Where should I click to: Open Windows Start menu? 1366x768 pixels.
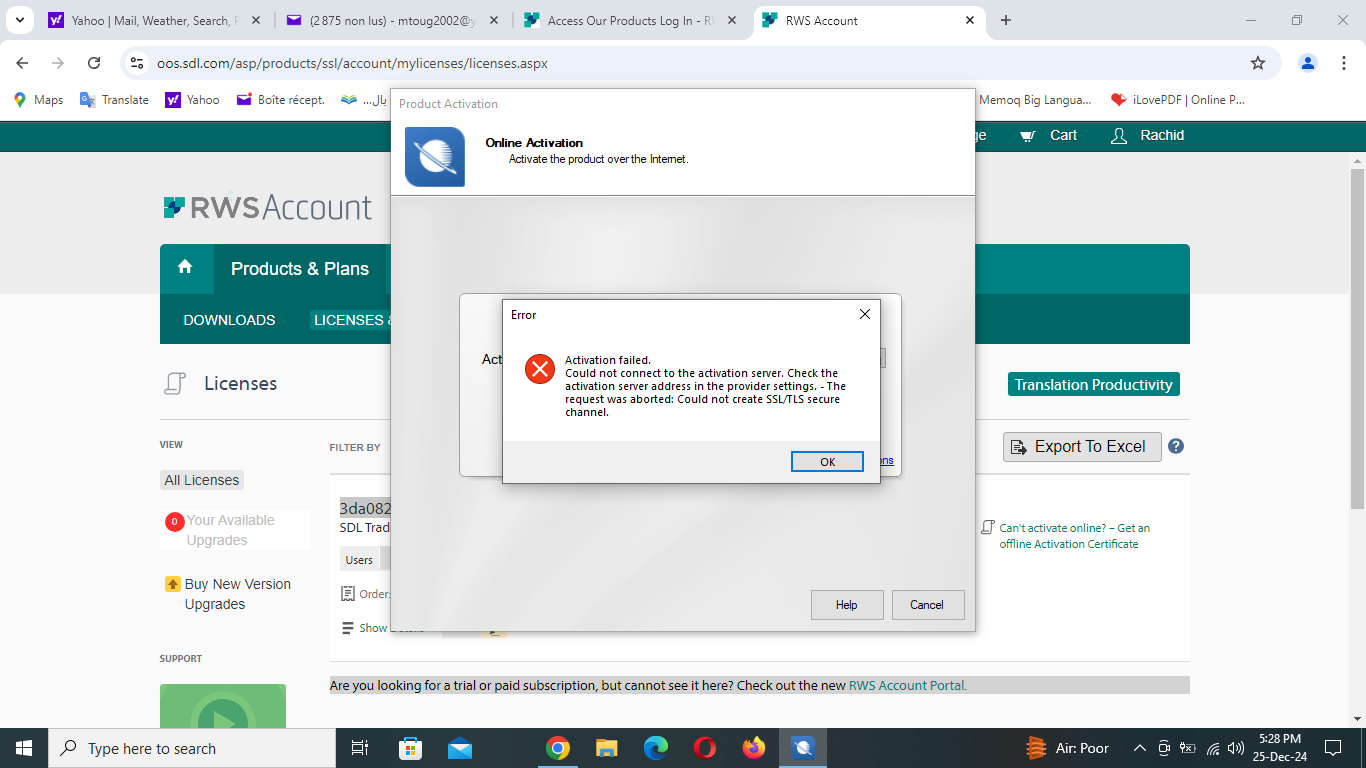pyautogui.click(x=24, y=748)
